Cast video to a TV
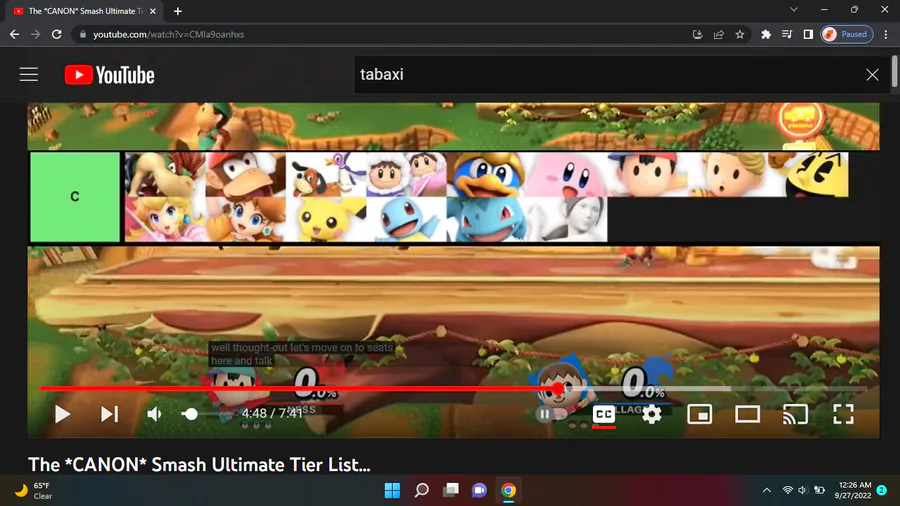Viewport: 900px width, 506px height. pyautogui.click(x=795, y=414)
